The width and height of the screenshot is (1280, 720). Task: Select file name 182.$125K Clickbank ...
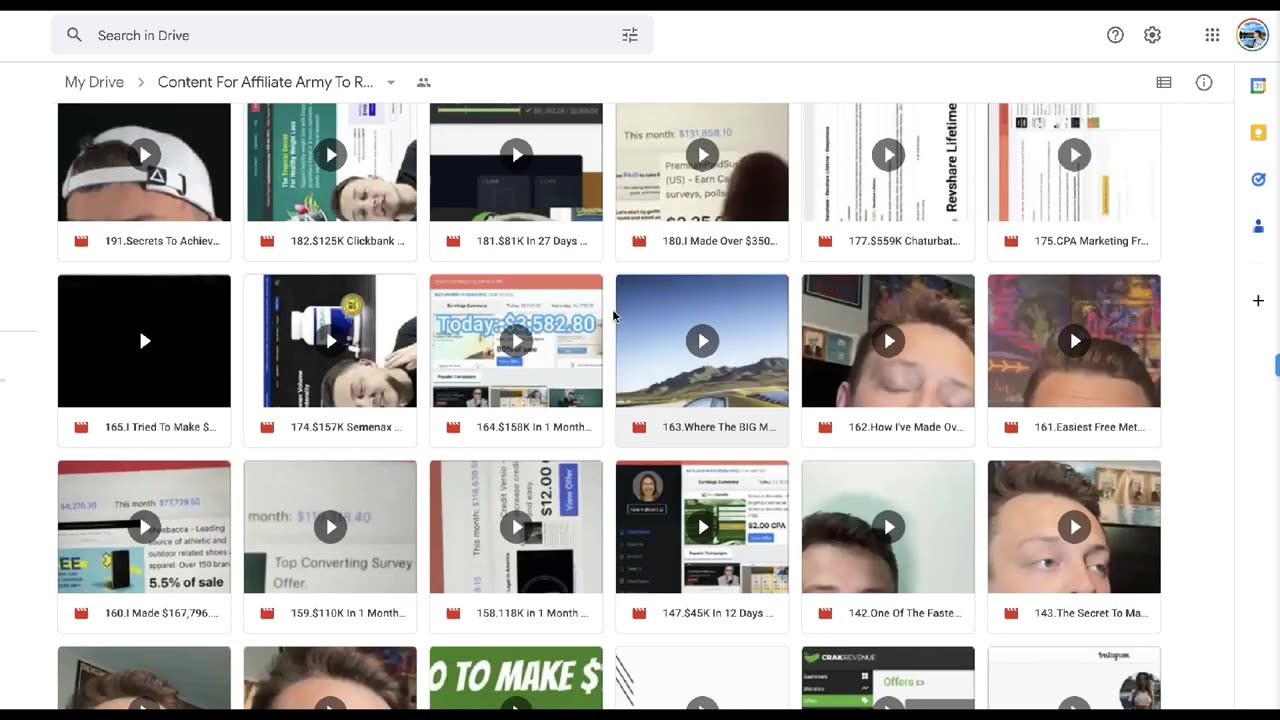pyautogui.click(x=348, y=241)
